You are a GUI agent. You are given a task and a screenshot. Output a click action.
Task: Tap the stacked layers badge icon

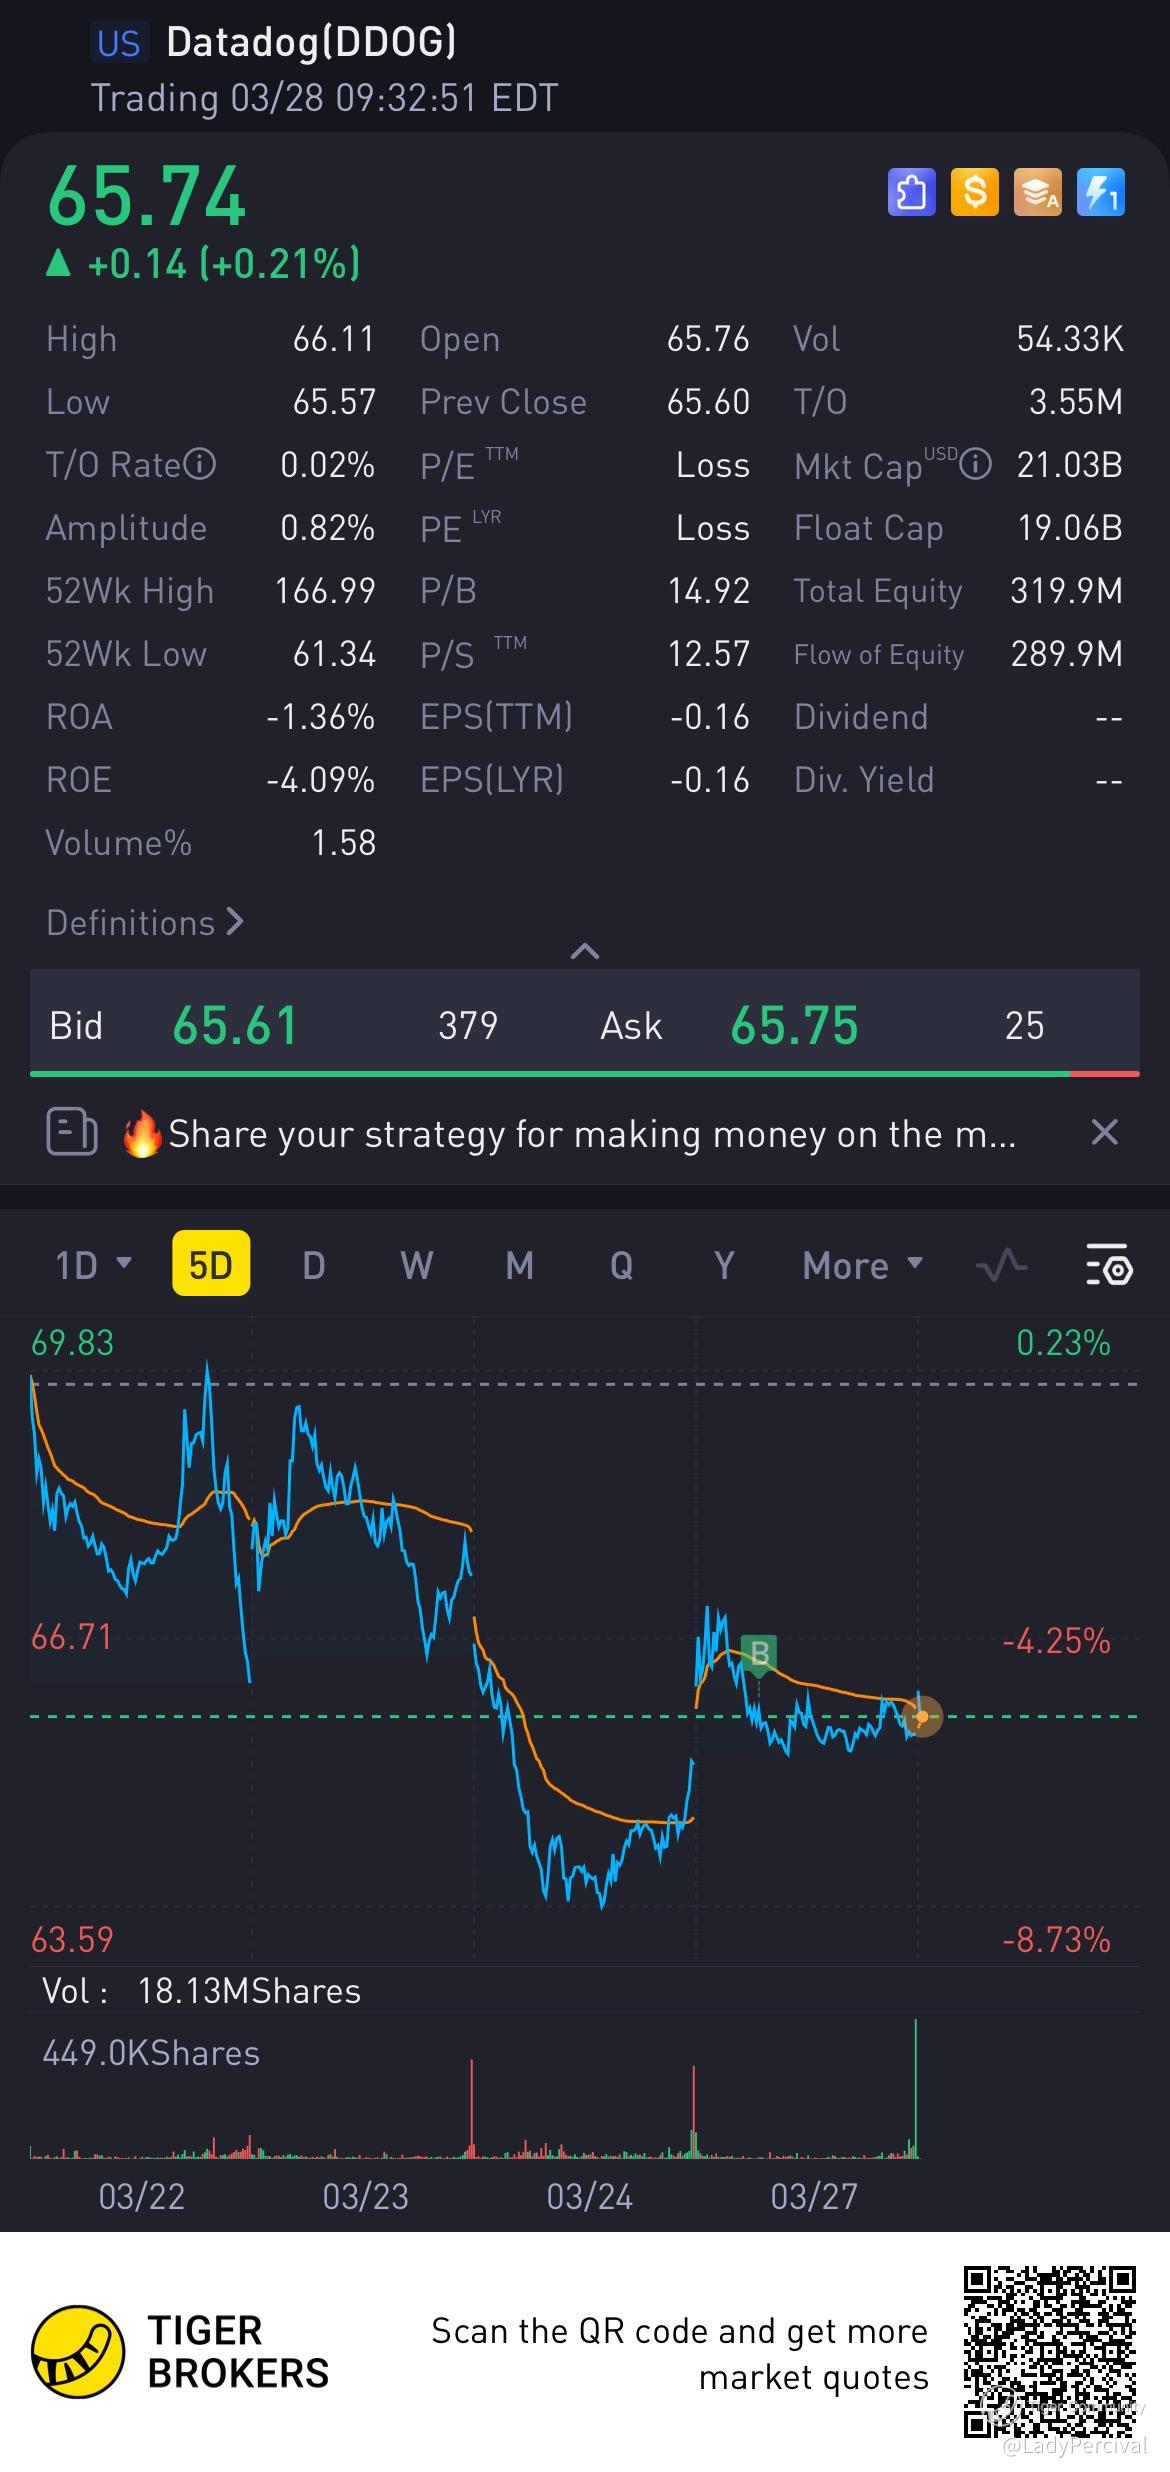[x=1037, y=192]
